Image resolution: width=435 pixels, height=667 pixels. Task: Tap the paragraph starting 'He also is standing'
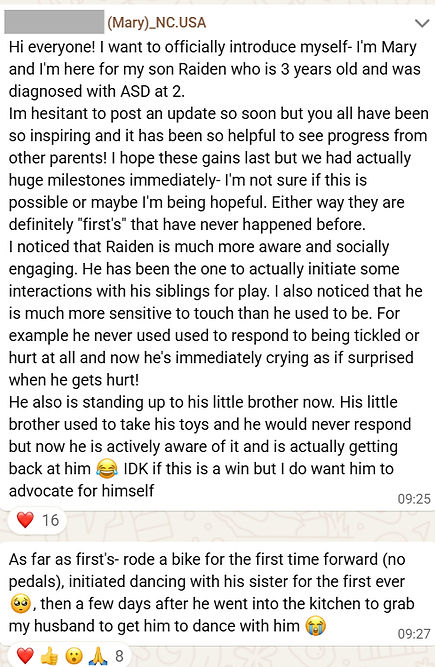click(210, 446)
